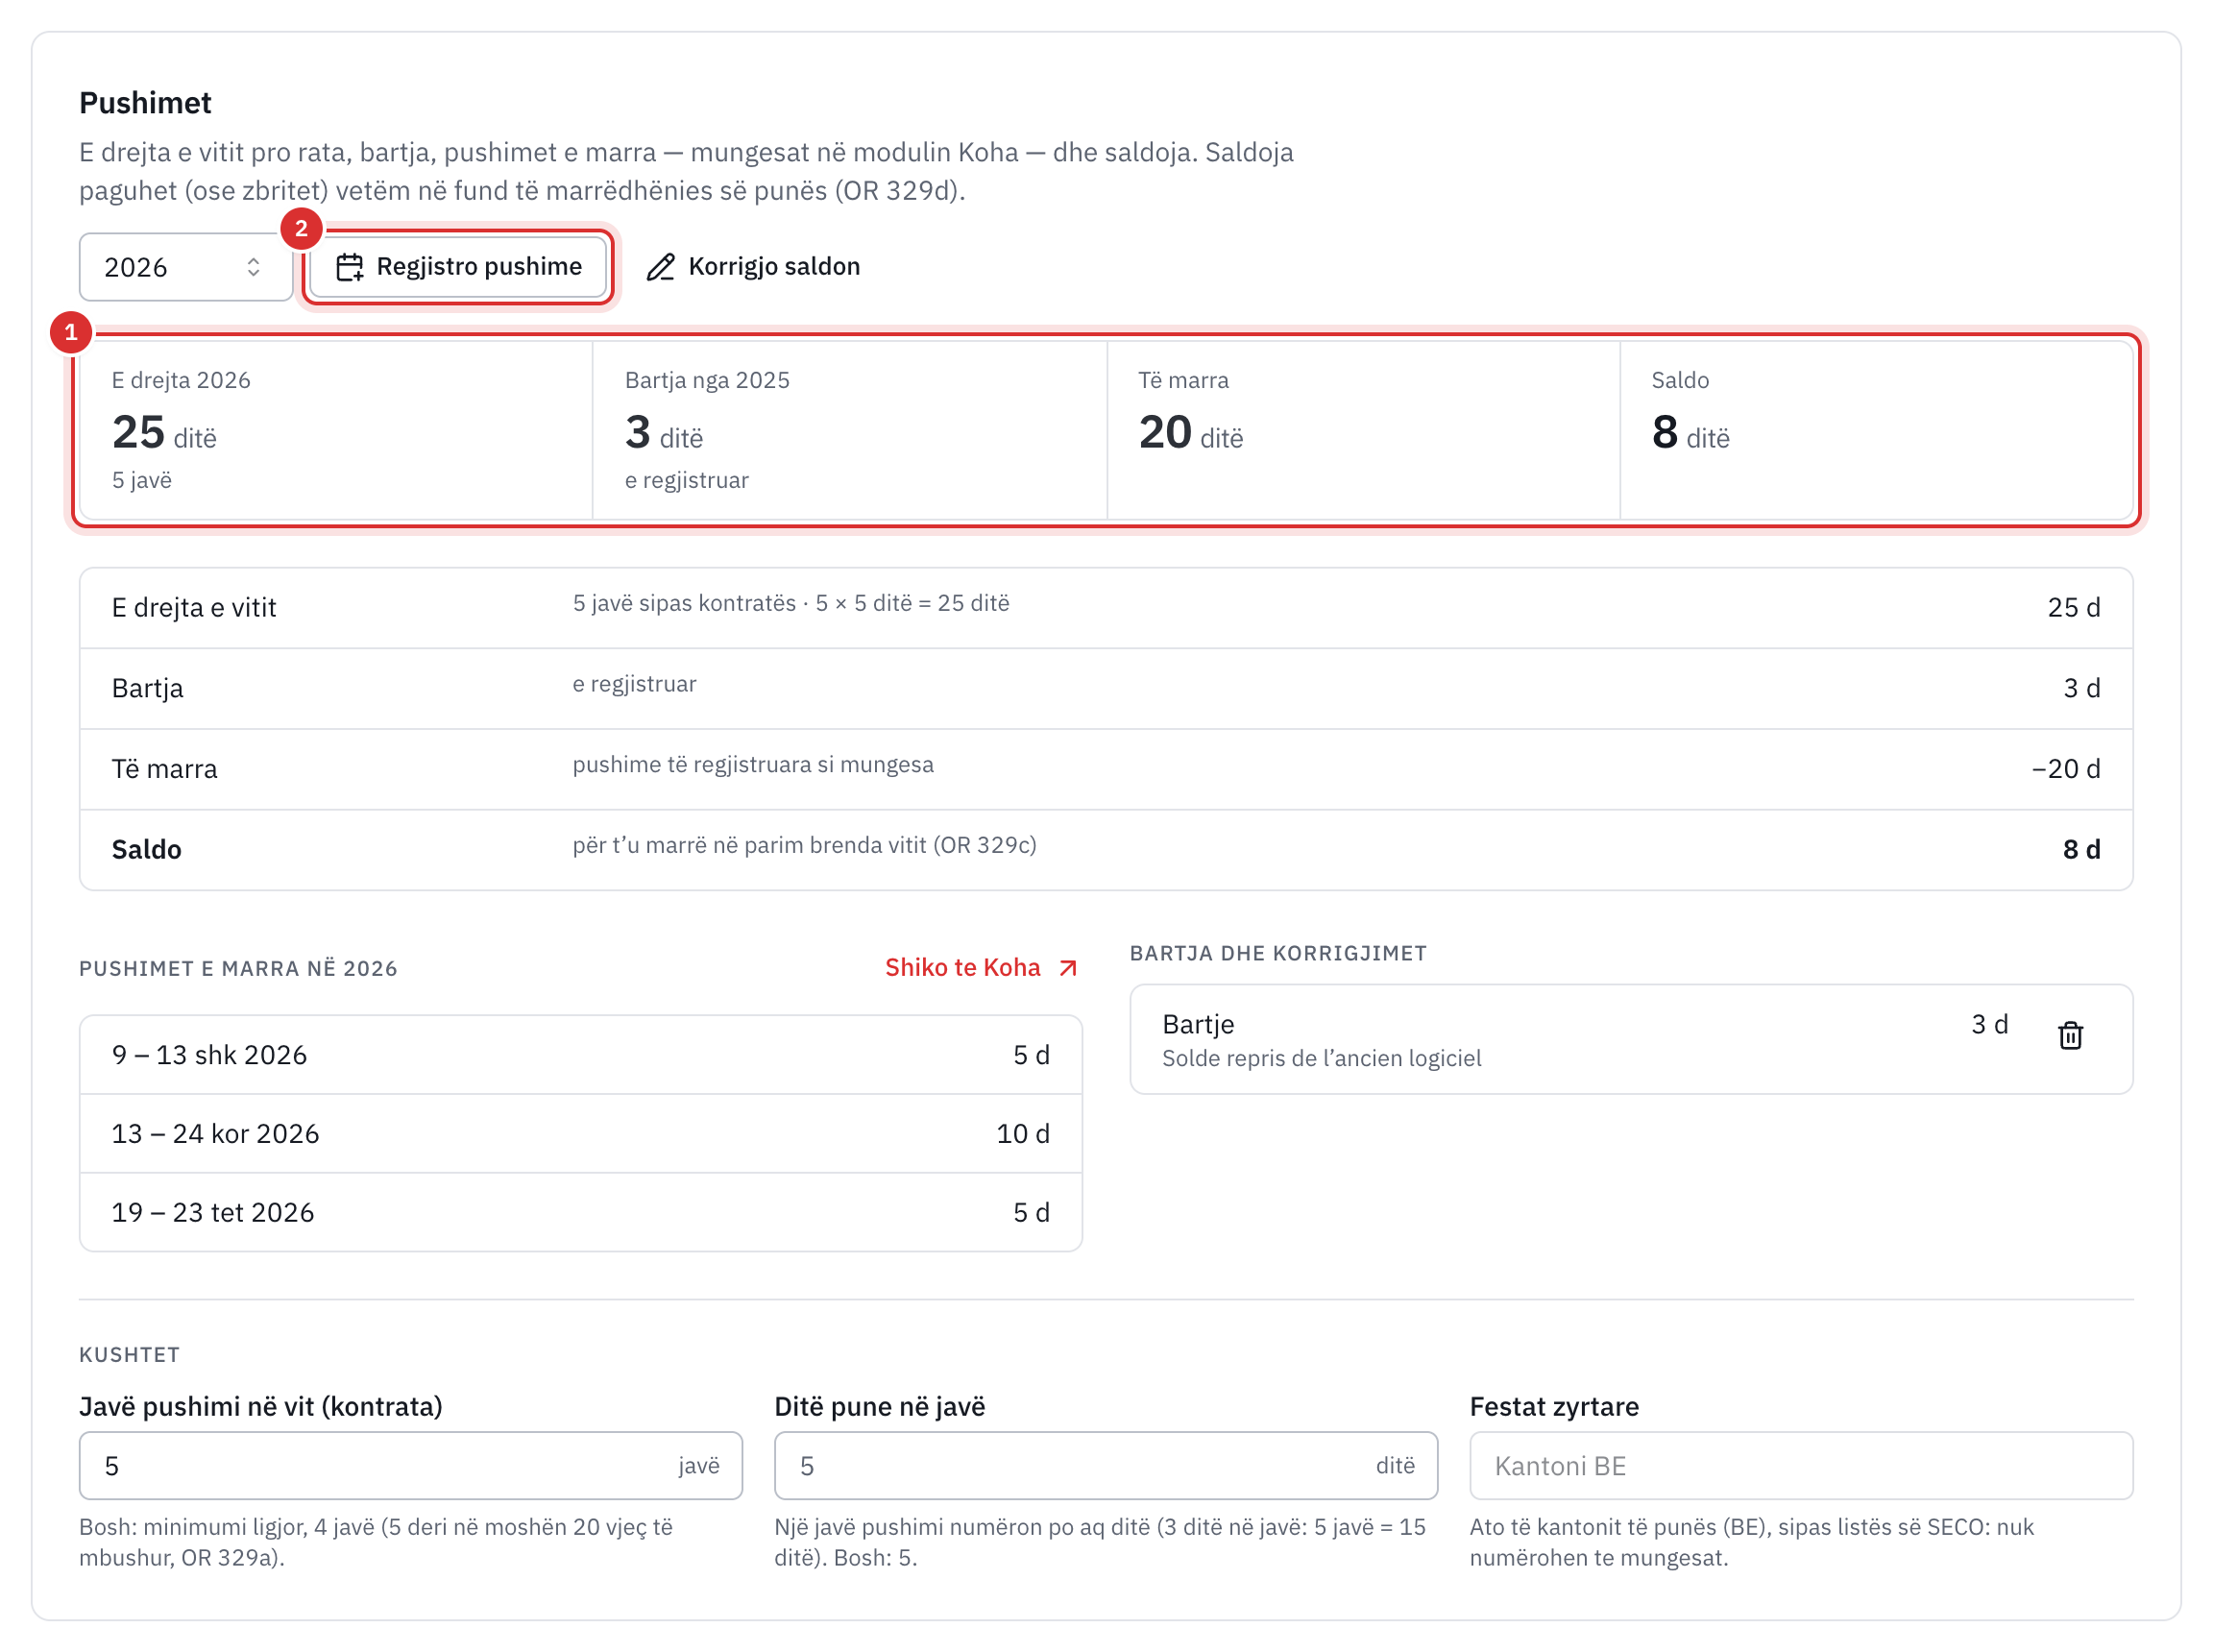The image size is (2213, 1652).
Task: Open the 2026 year dropdown
Action: tap(185, 267)
